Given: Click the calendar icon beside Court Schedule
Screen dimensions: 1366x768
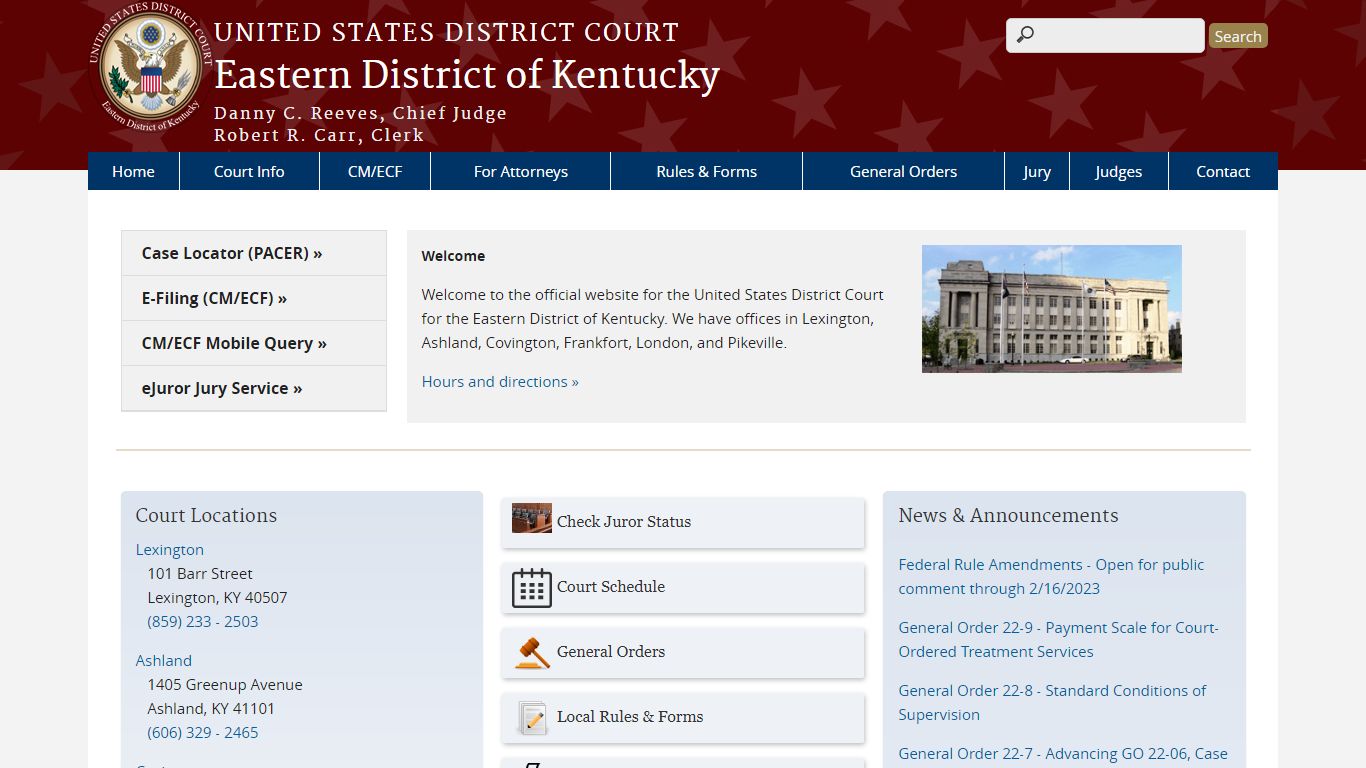Looking at the screenshot, I should [531, 587].
